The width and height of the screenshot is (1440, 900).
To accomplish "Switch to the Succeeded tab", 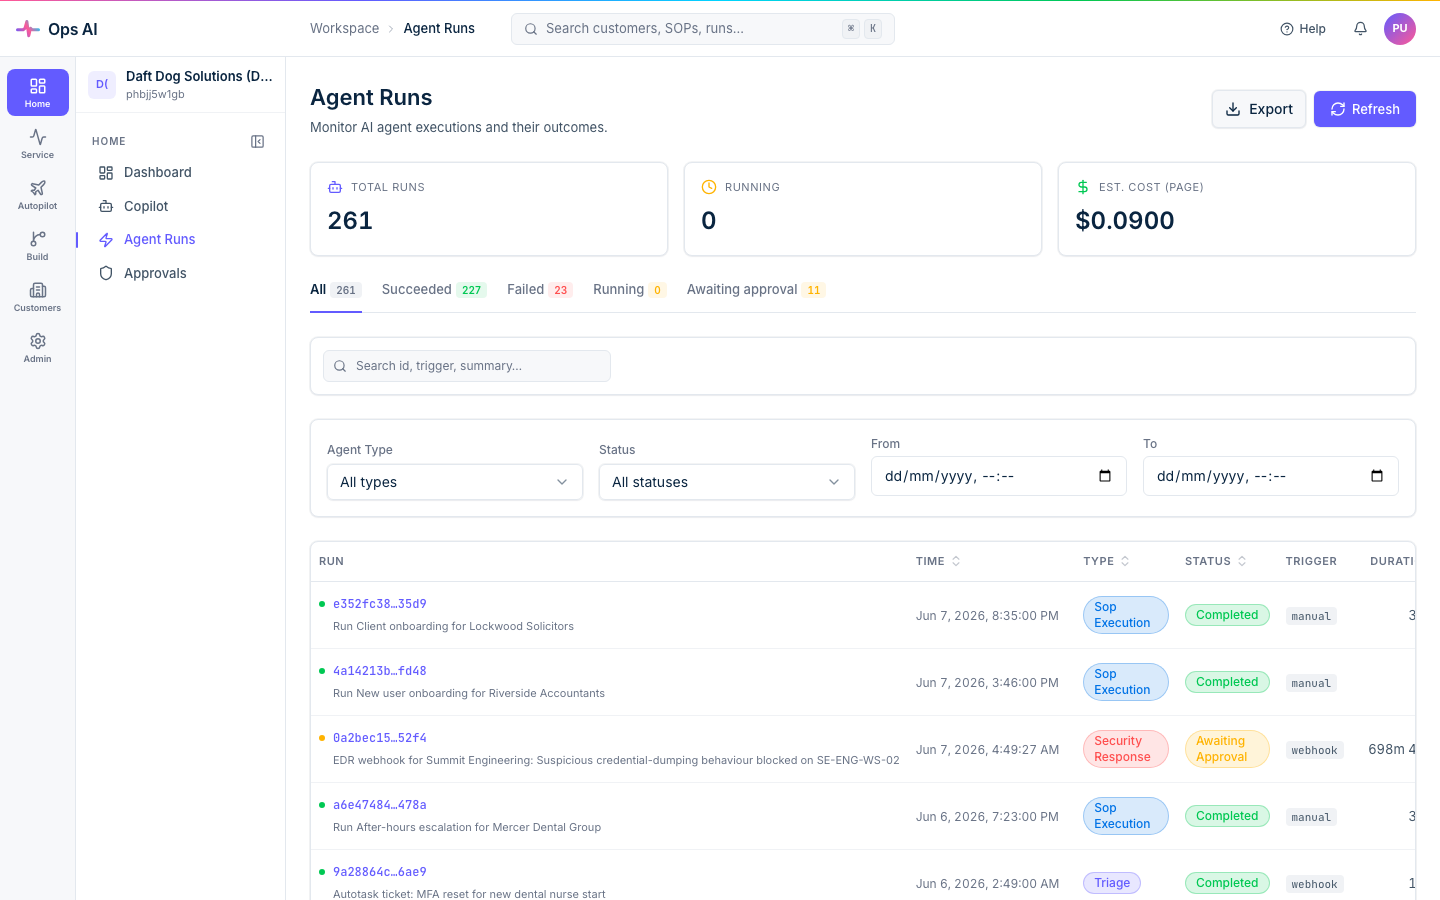I will (434, 290).
